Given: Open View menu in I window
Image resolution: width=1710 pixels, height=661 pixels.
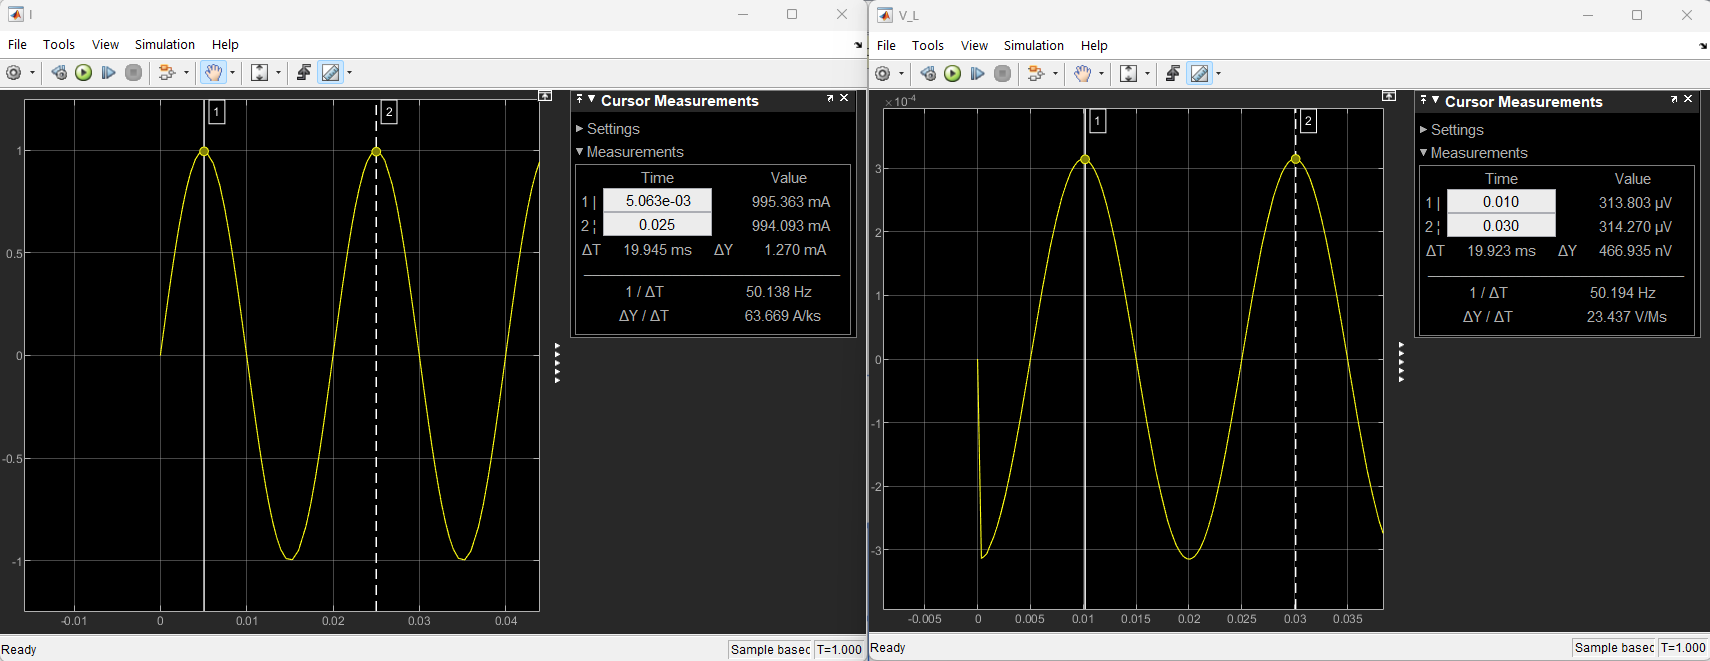Looking at the screenshot, I should pos(105,44).
